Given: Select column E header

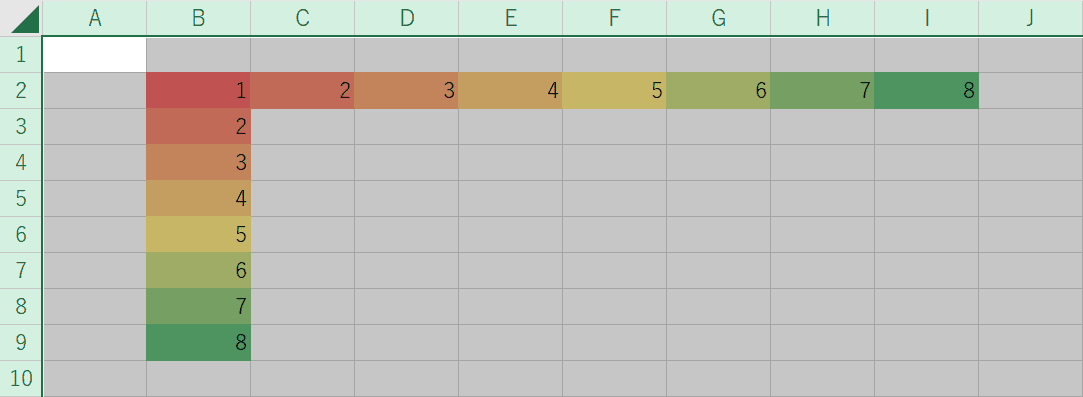Looking at the screenshot, I should 510,18.
